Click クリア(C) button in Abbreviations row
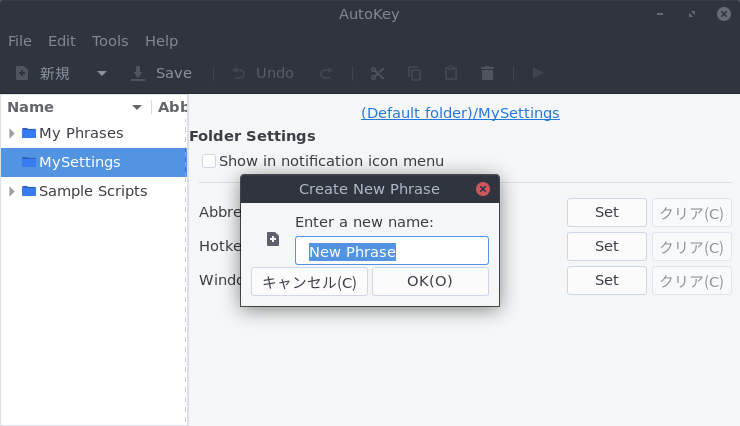Image resolution: width=740 pixels, height=426 pixels. coord(691,212)
